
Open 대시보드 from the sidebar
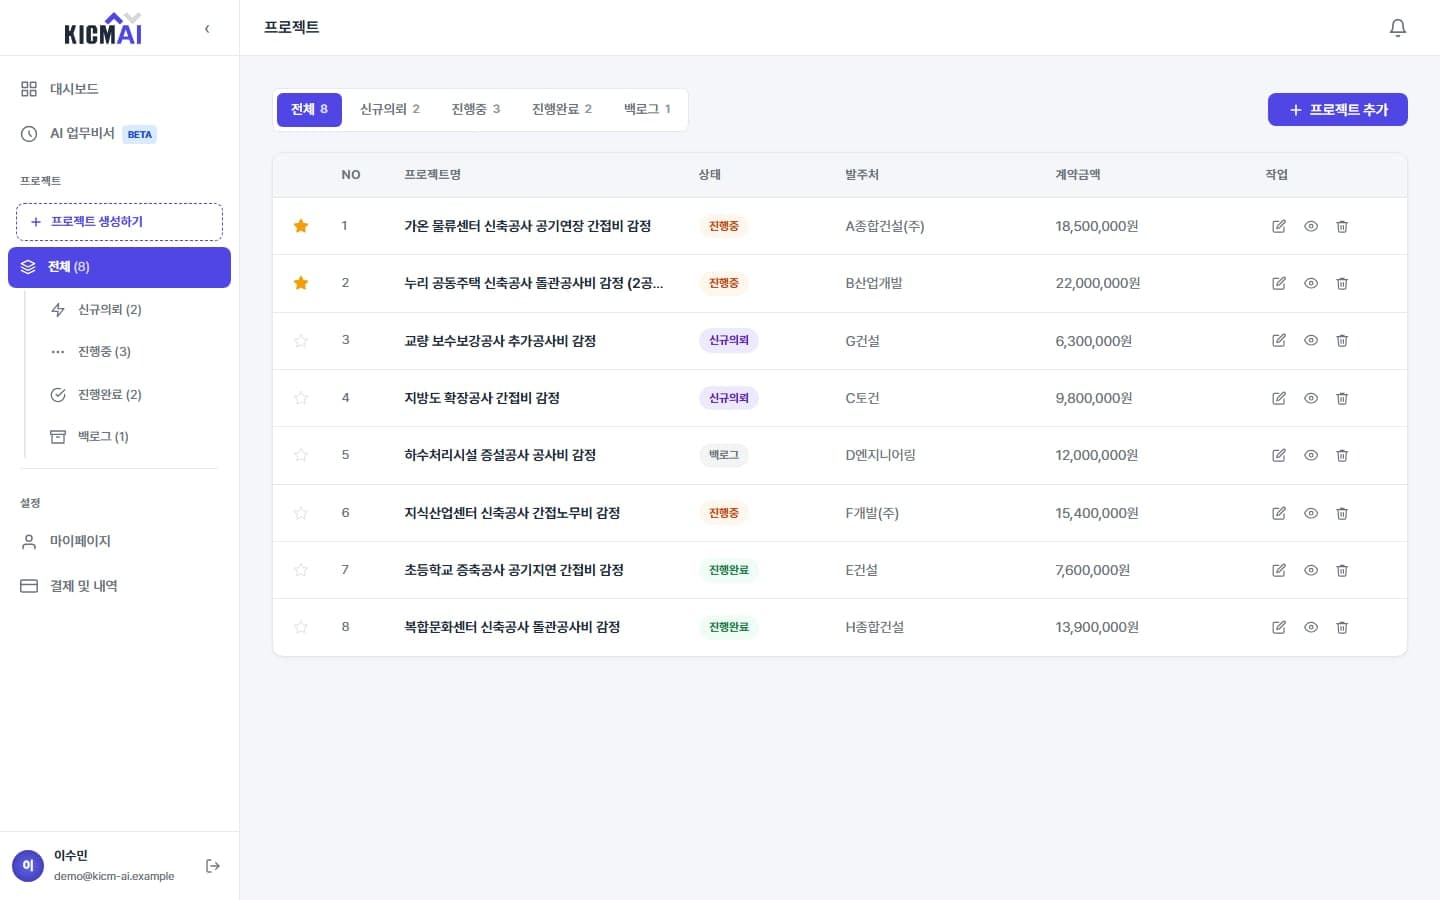(x=119, y=89)
